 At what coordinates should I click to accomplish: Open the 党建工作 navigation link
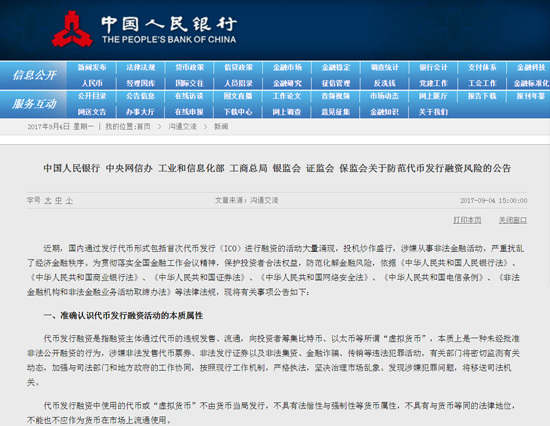(434, 83)
